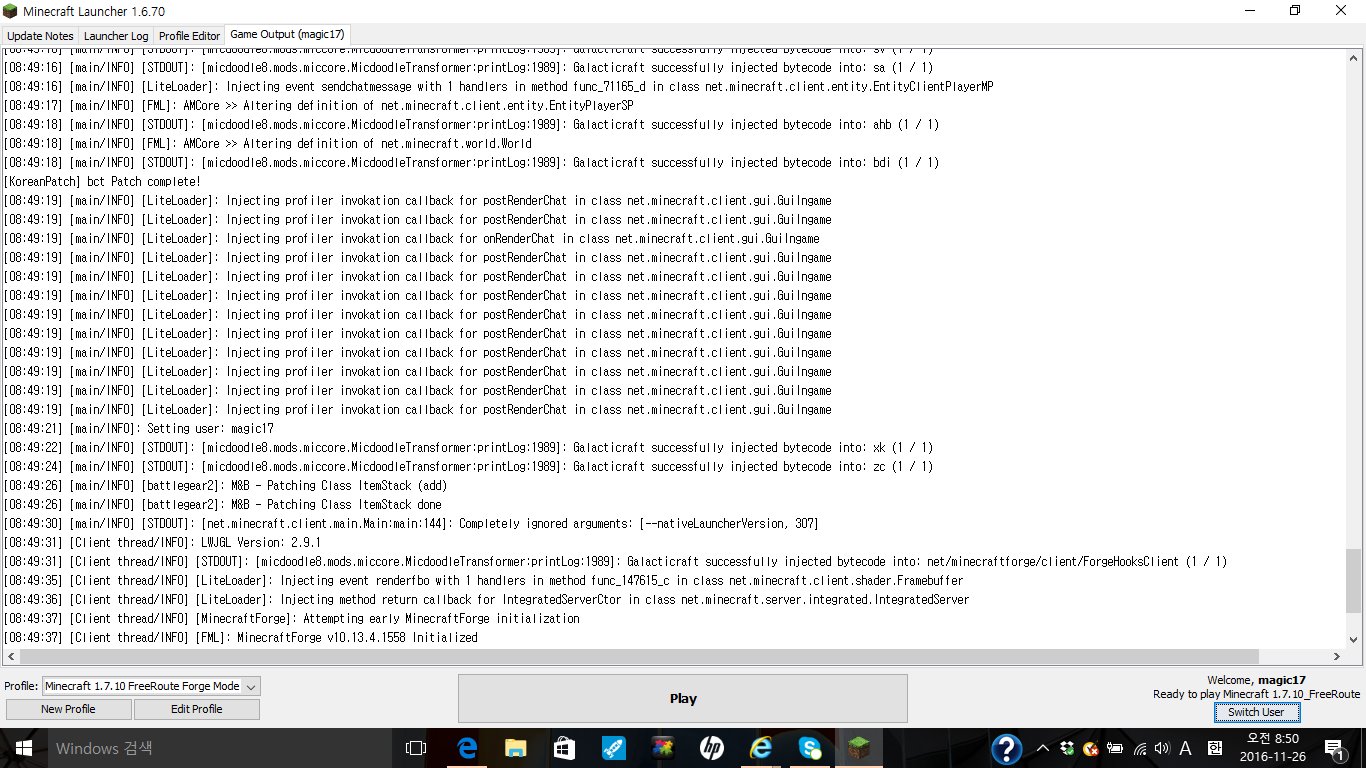Click the vertical scrollbar thumb in the log
The width and height of the screenshot is (1366, 768).
1354,580
